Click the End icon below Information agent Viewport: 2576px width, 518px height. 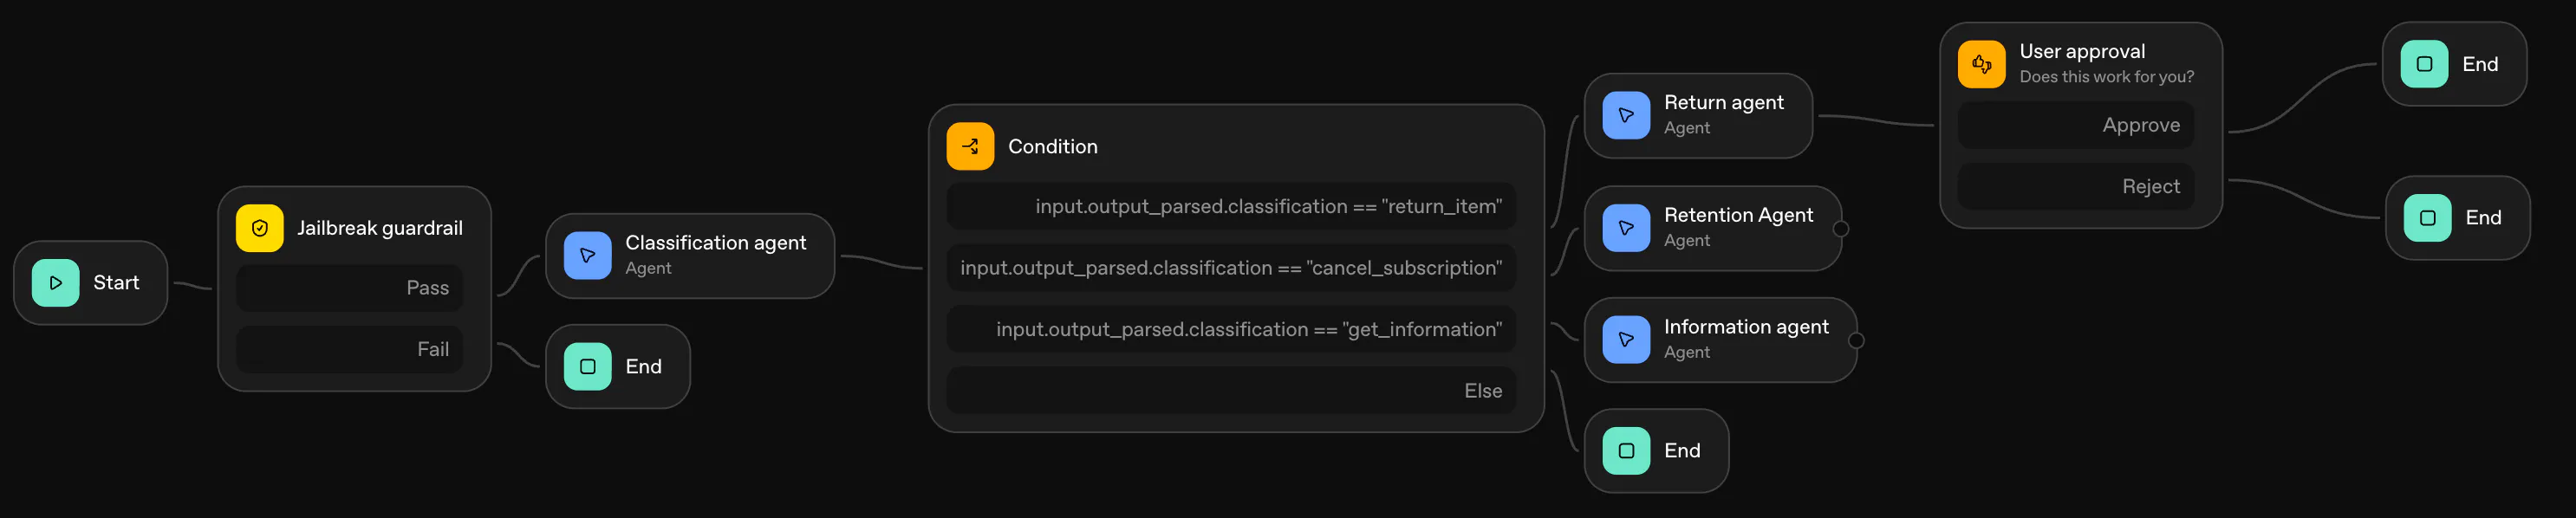point(1626,451)
